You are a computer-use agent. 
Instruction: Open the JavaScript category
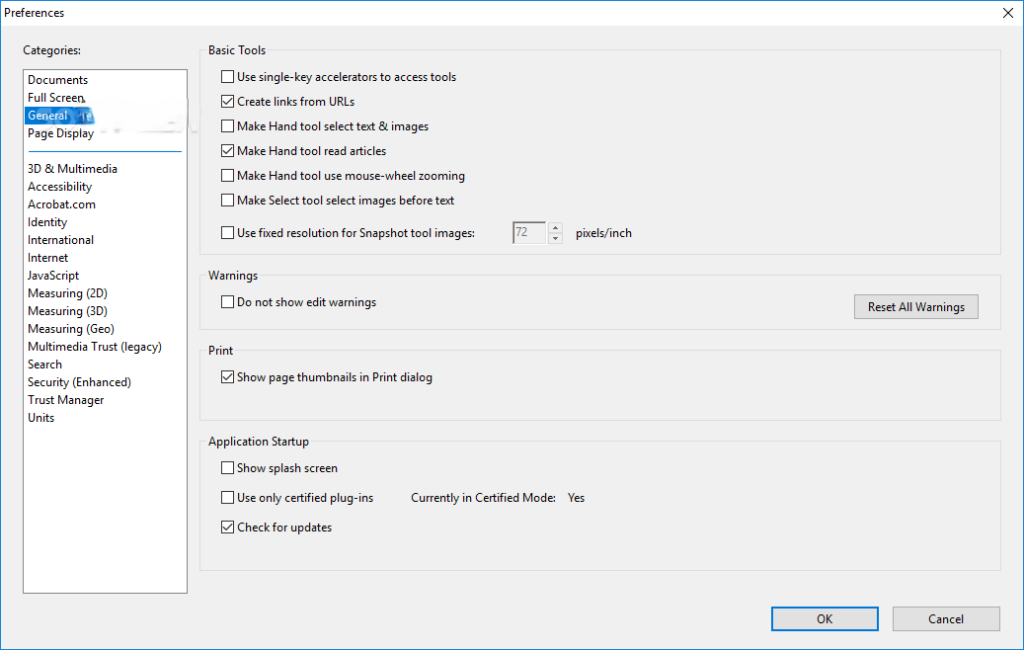(x=53, y=276)
